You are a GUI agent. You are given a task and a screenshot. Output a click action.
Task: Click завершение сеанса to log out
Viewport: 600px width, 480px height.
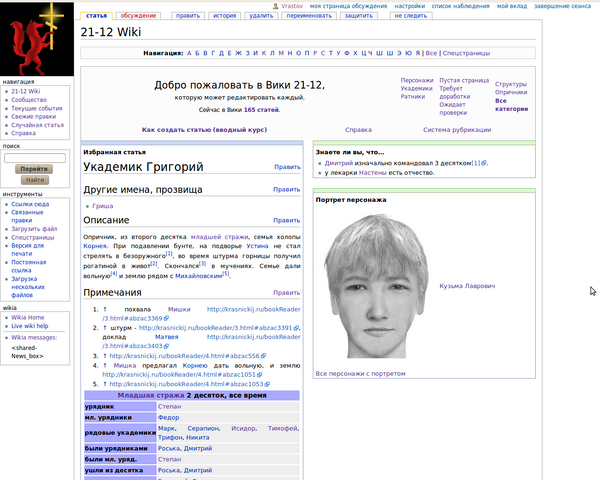pyautogui.click(x=562, y=6)
